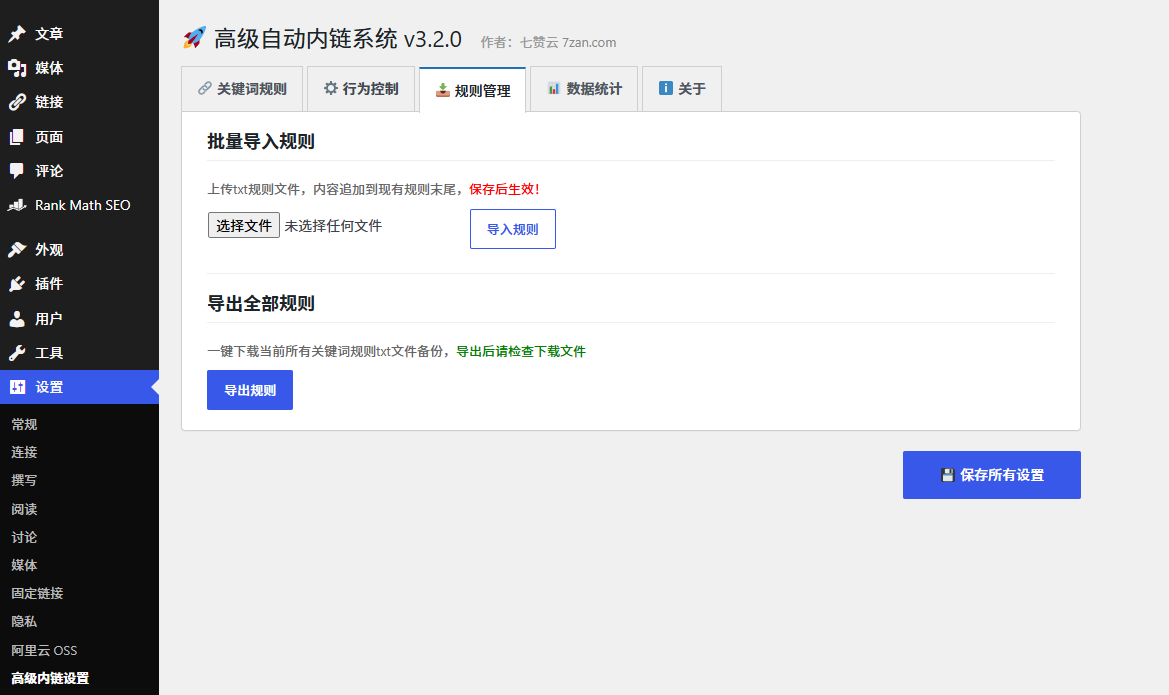Click the green 导出后请检查下载文件 text
Image resolution: width=1169 pixels, height=695 pixels.
click(521, 351)
